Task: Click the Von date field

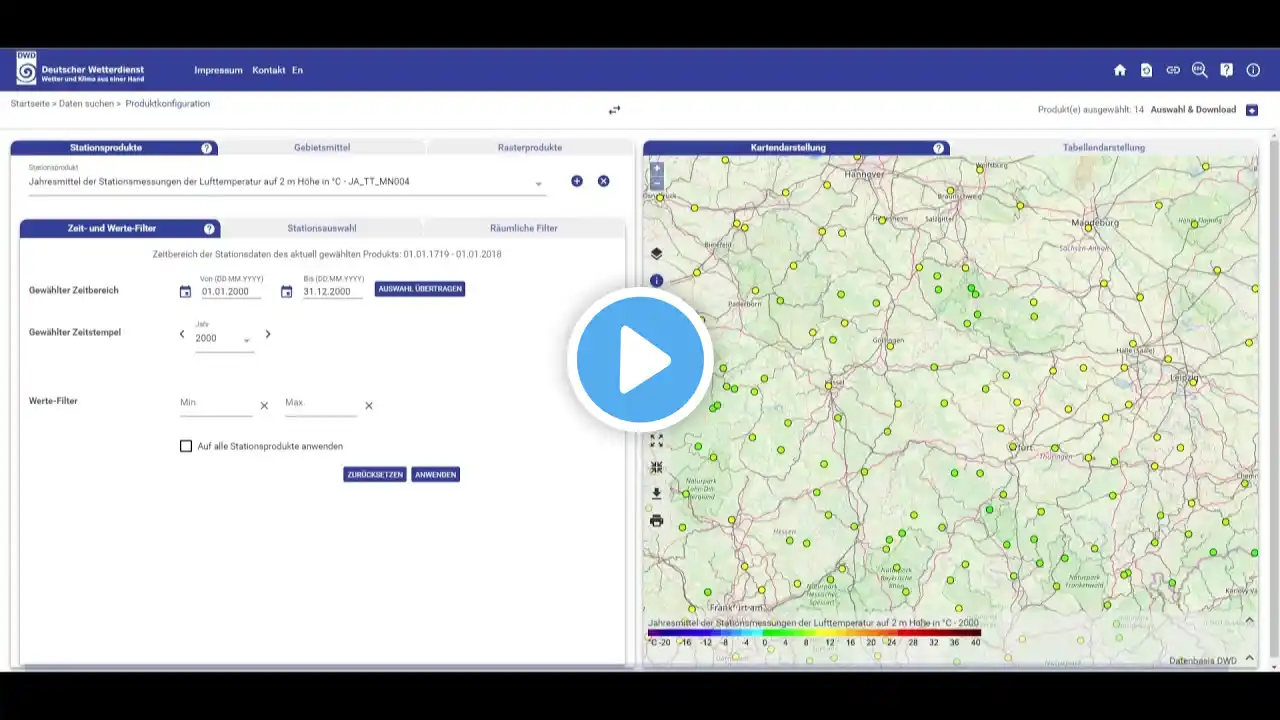Action: coord(231,292)
